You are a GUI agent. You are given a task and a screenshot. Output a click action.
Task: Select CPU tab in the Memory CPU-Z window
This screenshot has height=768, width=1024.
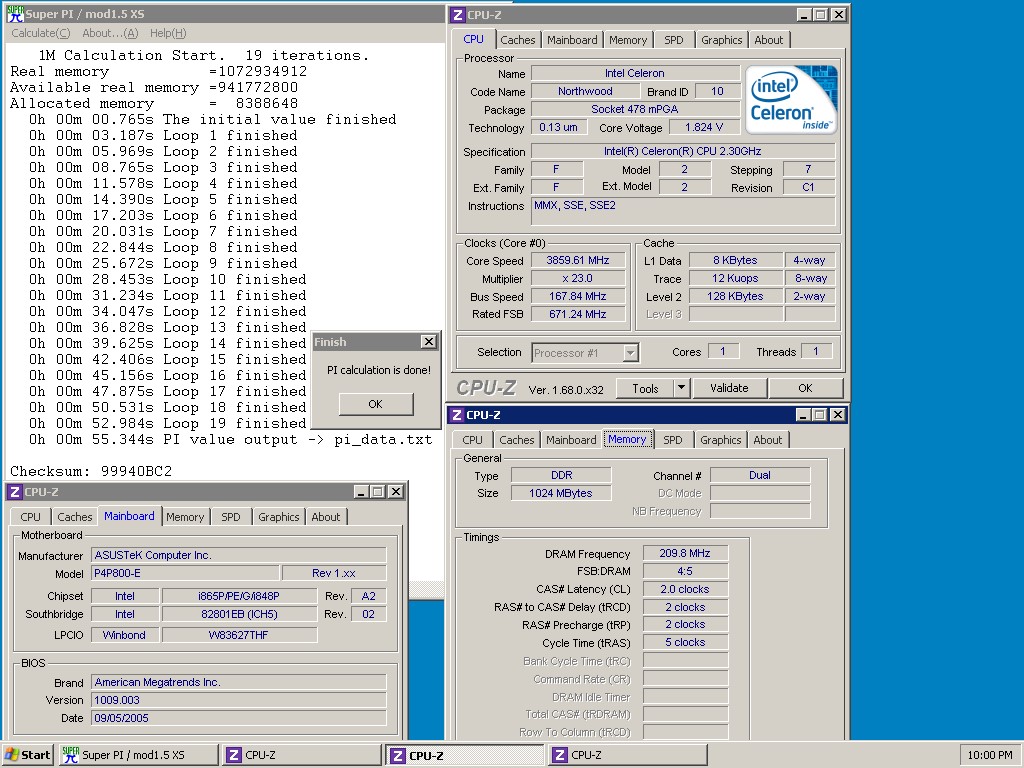(x=472, y=440)
